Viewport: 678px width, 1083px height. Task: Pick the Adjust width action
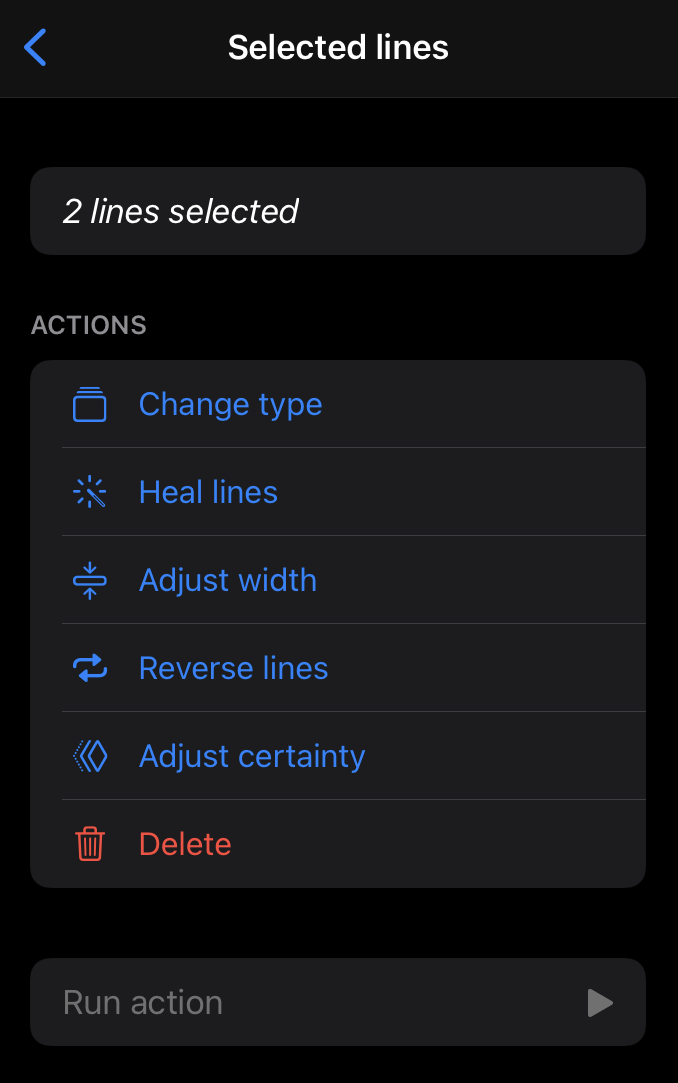click(228, 580)
